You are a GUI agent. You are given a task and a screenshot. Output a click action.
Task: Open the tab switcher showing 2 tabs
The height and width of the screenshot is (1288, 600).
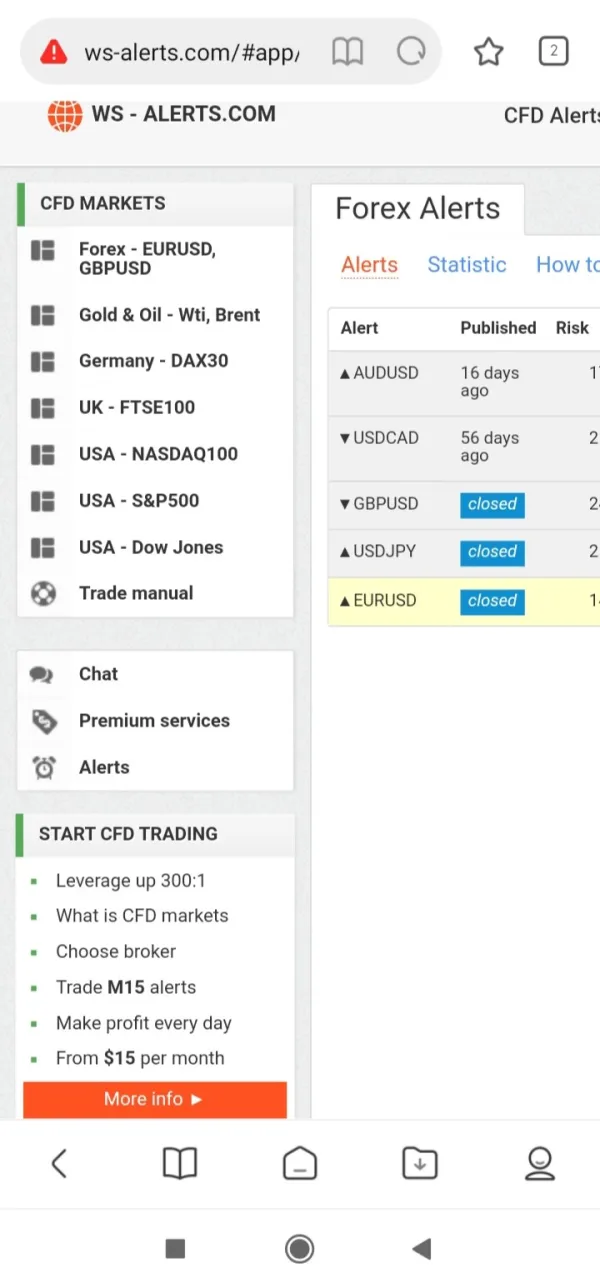pos(553,51)
